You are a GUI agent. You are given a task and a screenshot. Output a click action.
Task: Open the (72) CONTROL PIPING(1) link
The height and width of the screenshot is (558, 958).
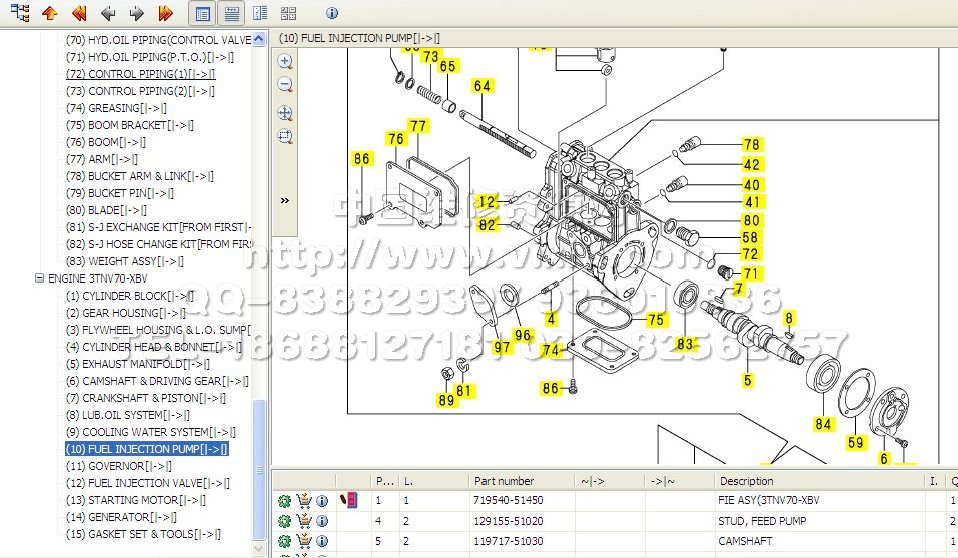point(140,74)
